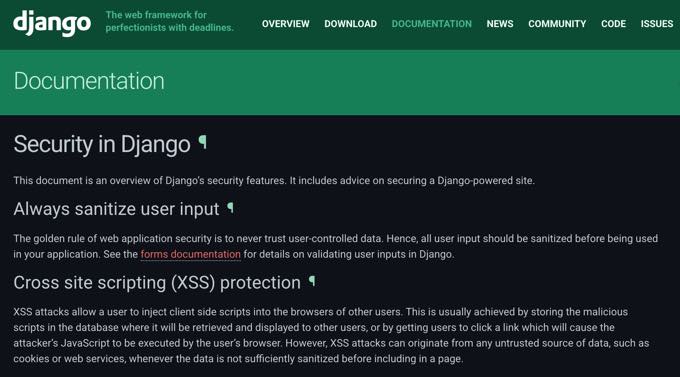The image size is (680, 377).
Task: Open the Overview nav item
Action: (285, 24)
